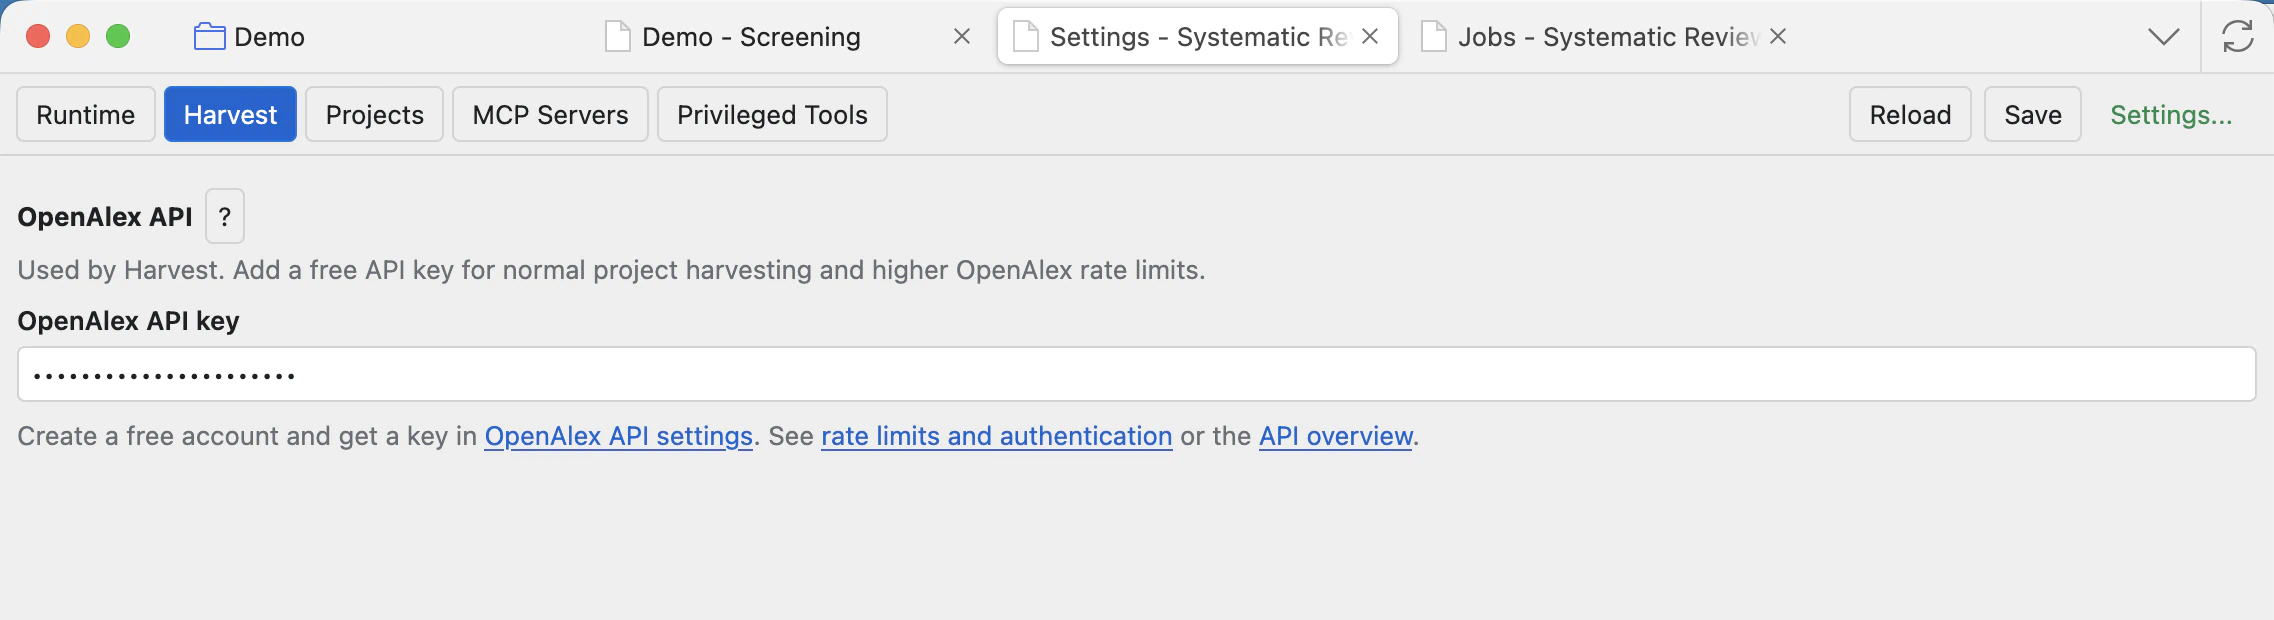Open the OpenAlex API help question mark
Screen dimensions: 2274x620
coord(225,216)
